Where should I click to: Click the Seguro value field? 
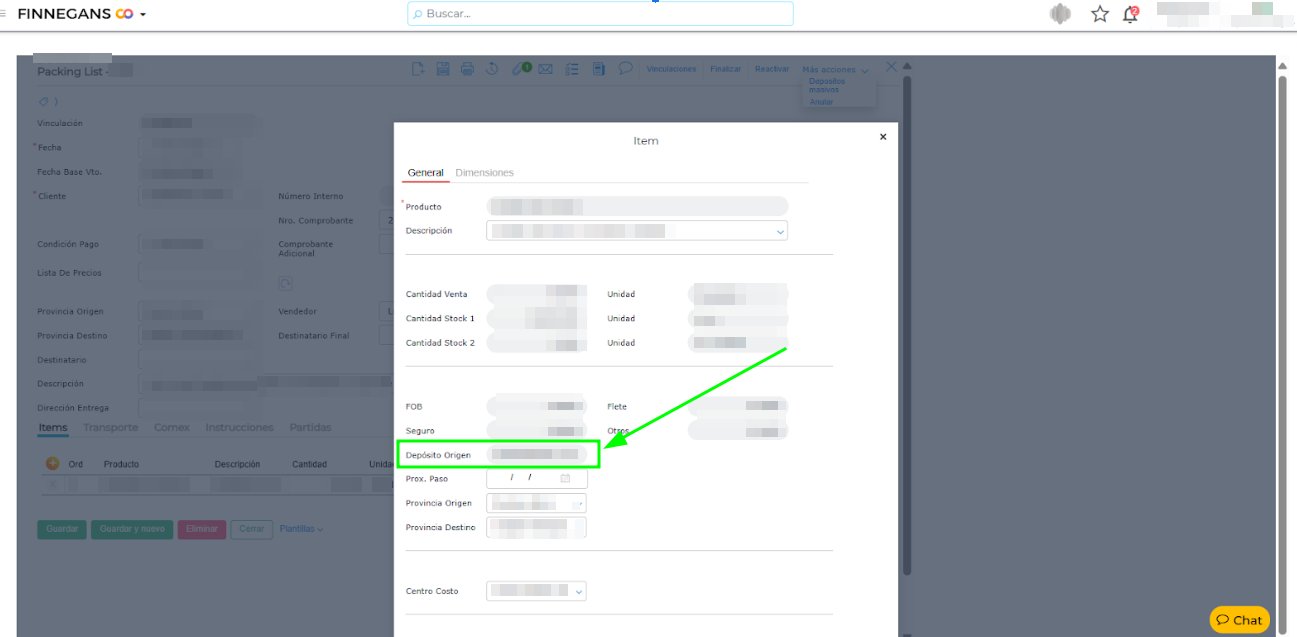(x=537, y=430)
